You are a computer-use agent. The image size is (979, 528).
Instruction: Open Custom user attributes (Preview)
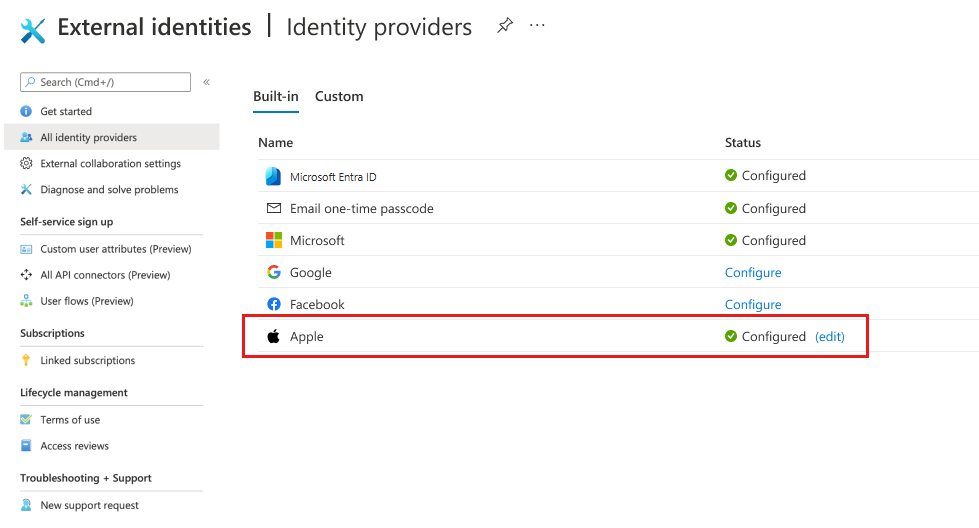[x=116, y=249]
